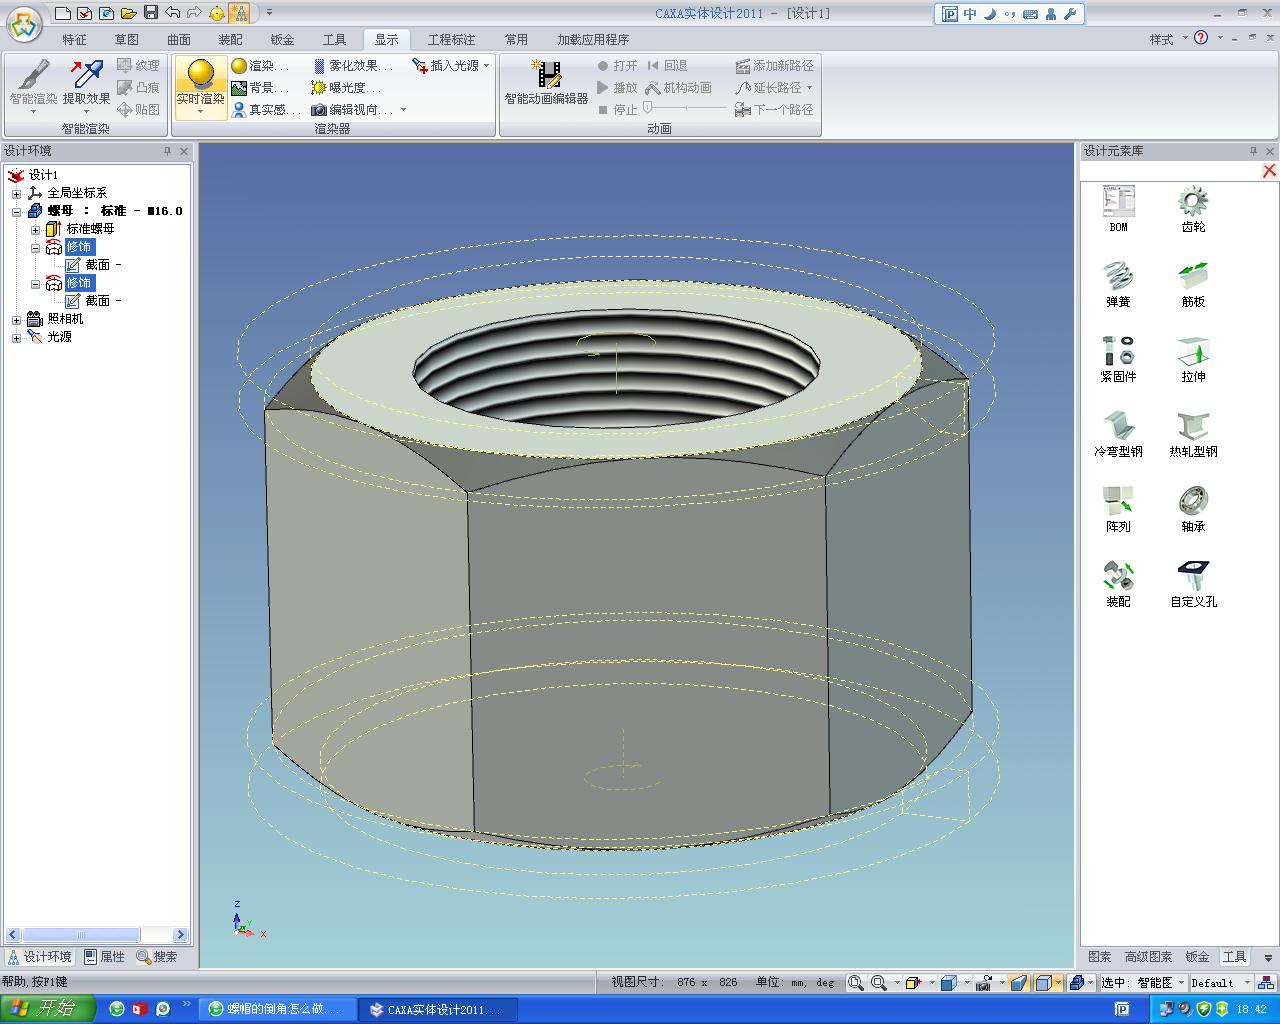Undo the last action

click(x=172, y=13)
